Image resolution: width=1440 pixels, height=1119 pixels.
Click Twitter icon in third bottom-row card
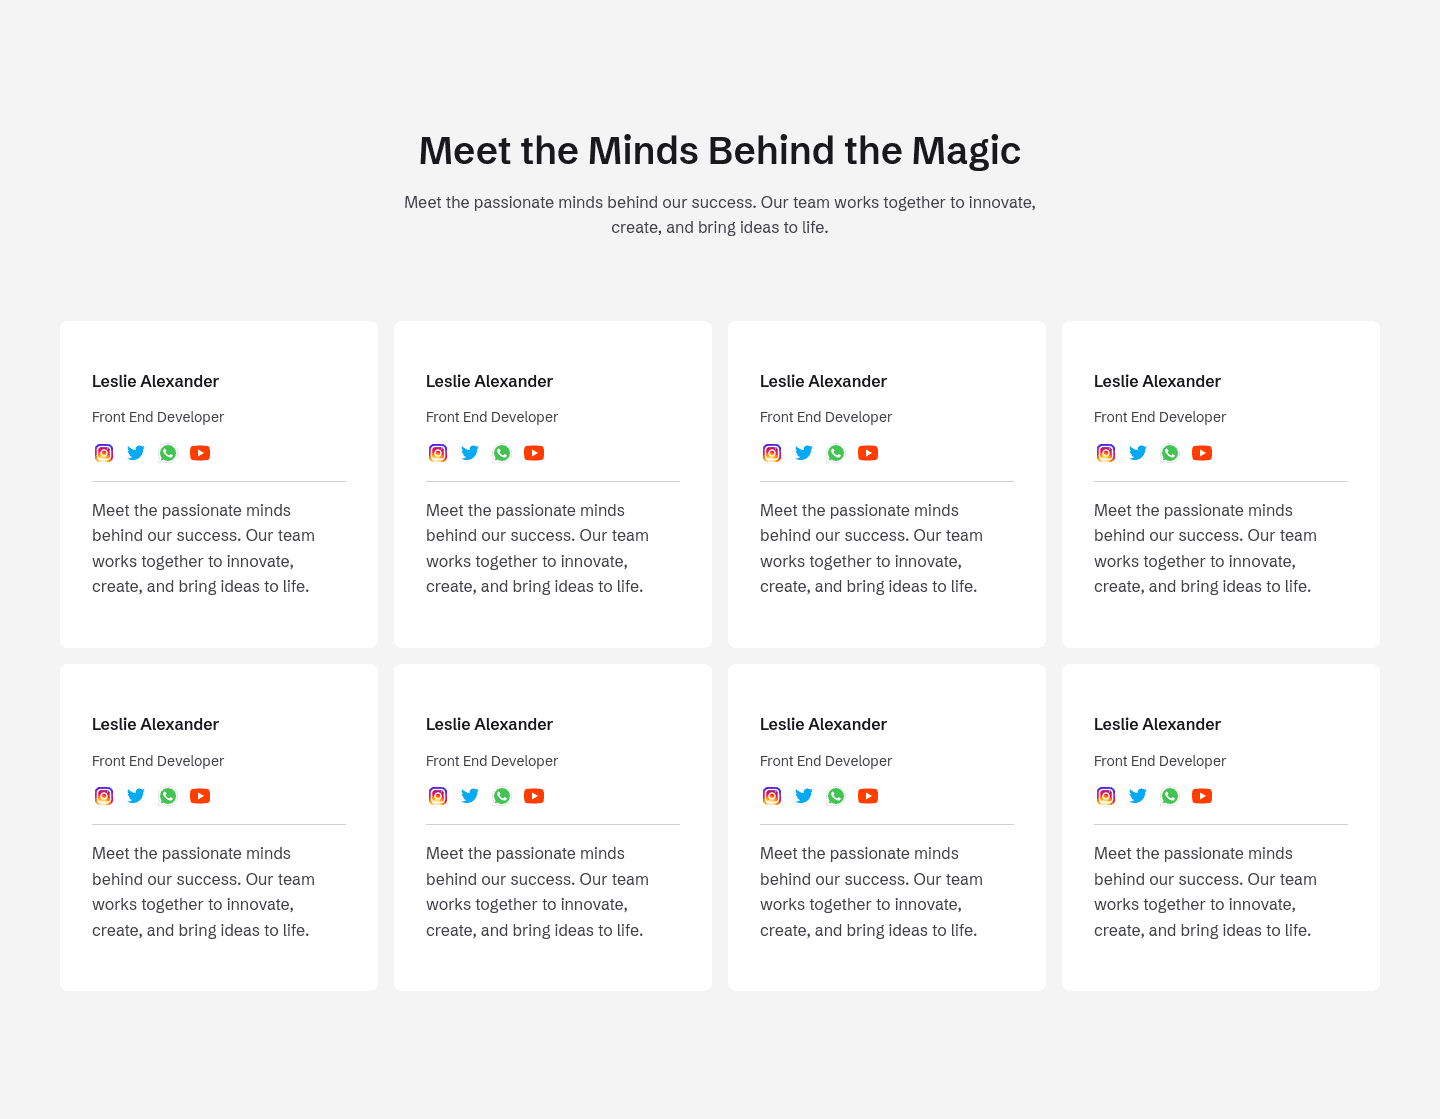point(804,796)
